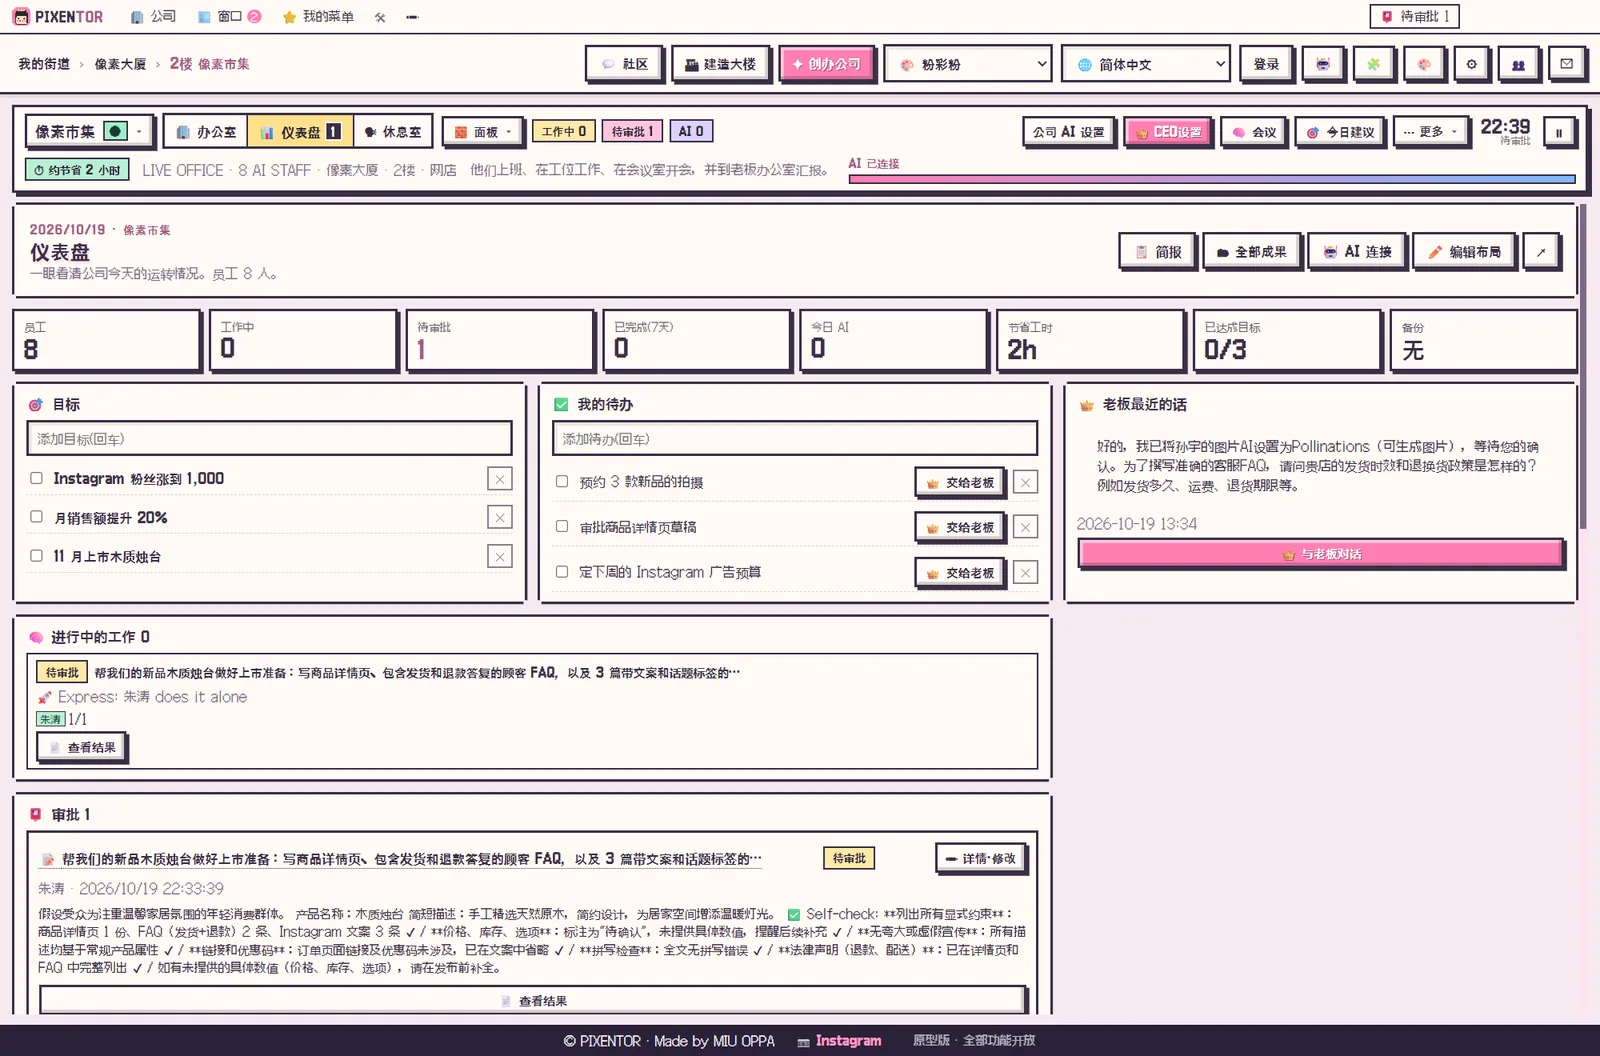Check the 月销售额提升 20% goal

pyautogui.click(x=36, y=517)
